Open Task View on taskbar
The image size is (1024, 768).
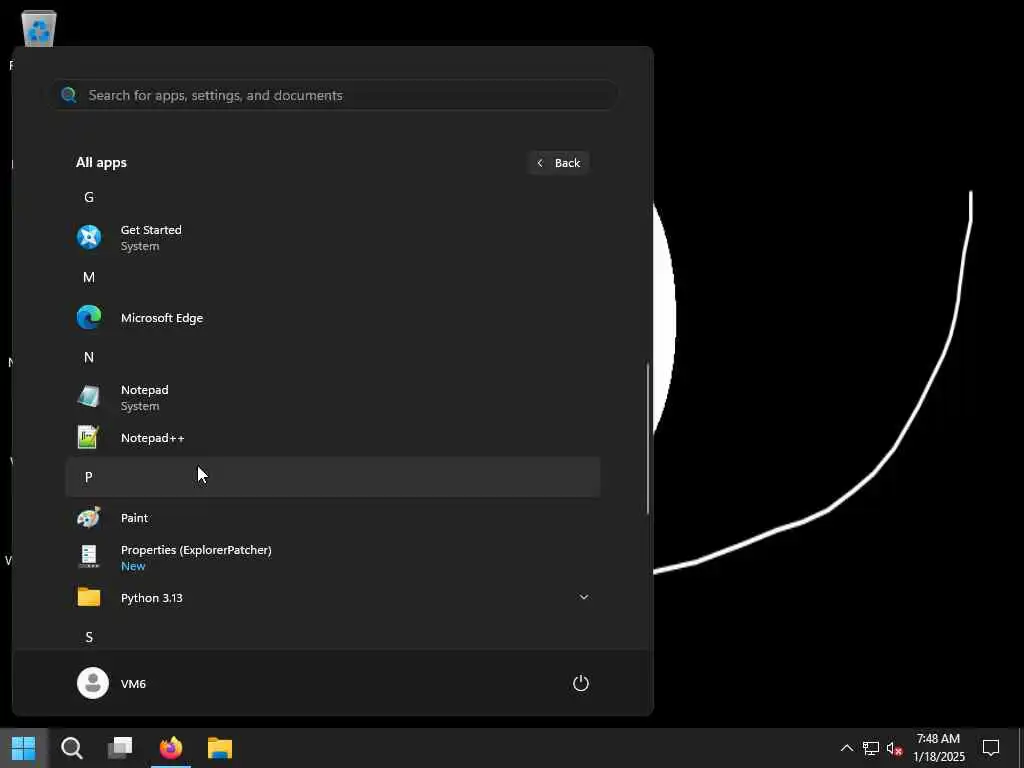point(120,748)
